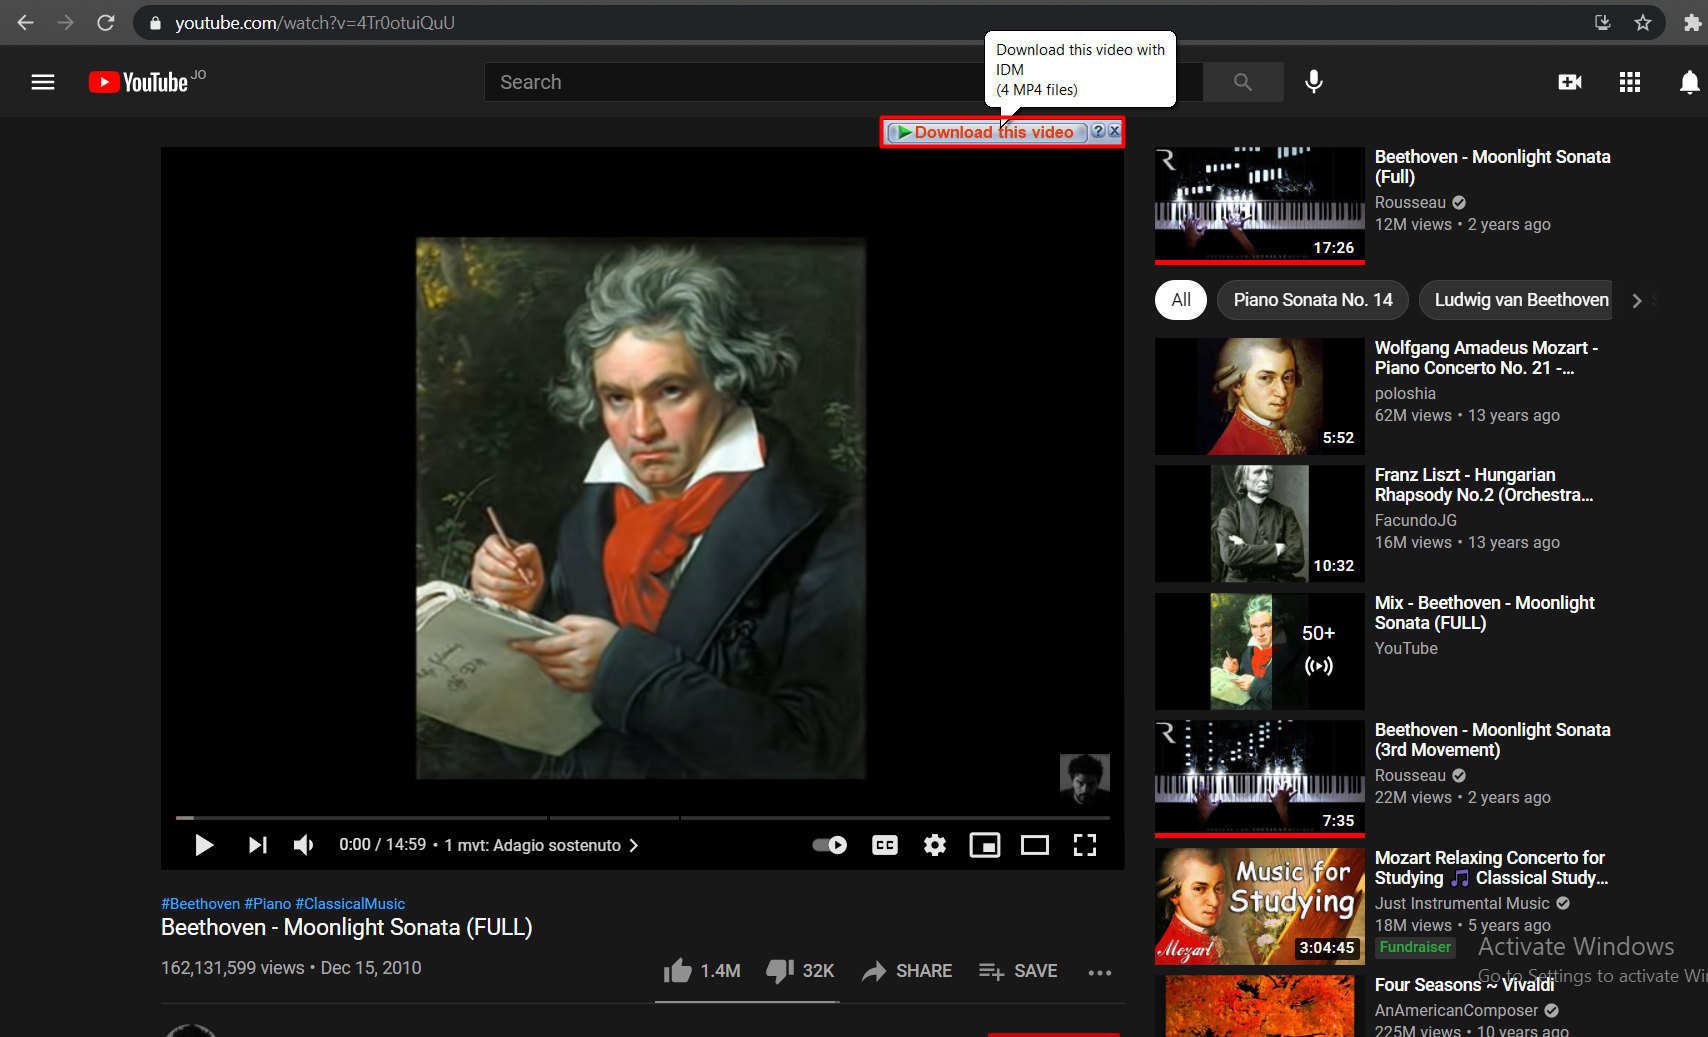
Task: Mute the video volume
Action: (x=303, y=845)
